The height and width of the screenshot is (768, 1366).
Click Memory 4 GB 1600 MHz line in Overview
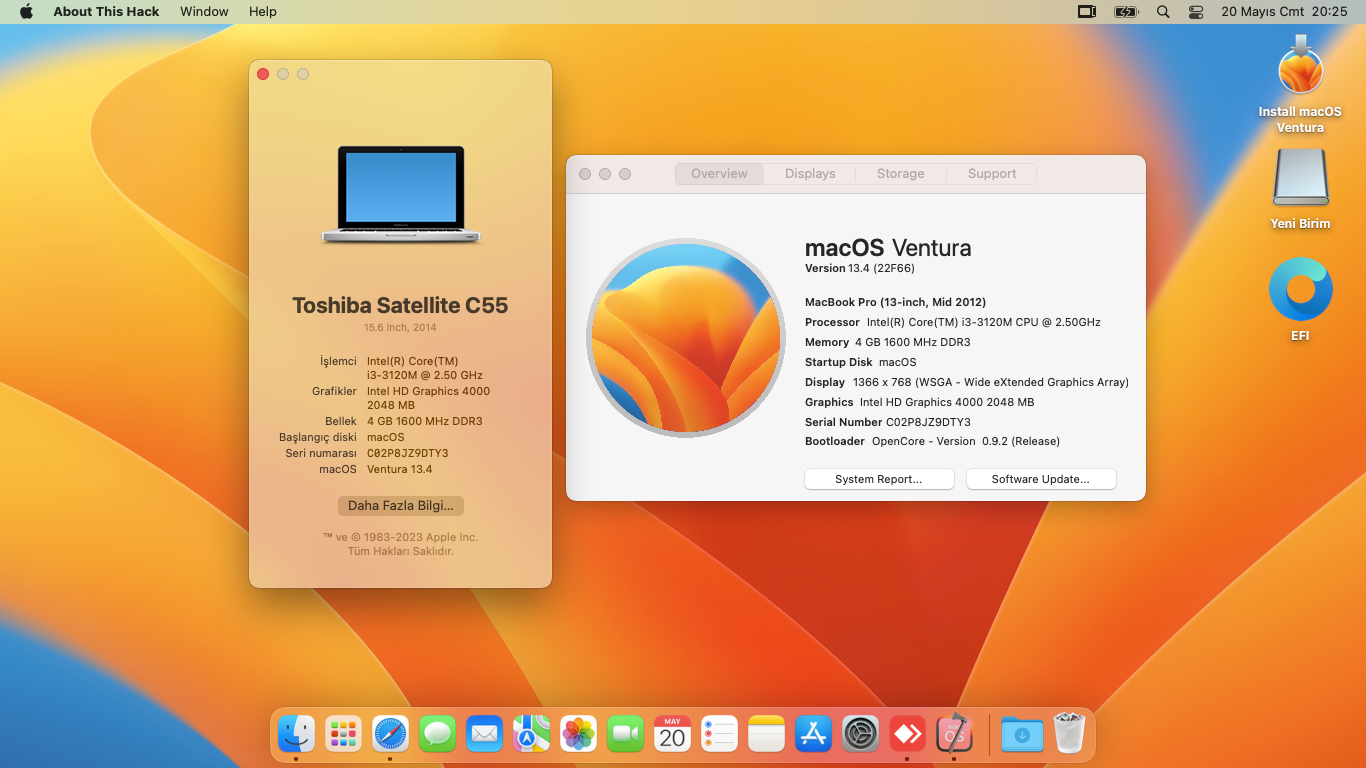click(888, 342)
